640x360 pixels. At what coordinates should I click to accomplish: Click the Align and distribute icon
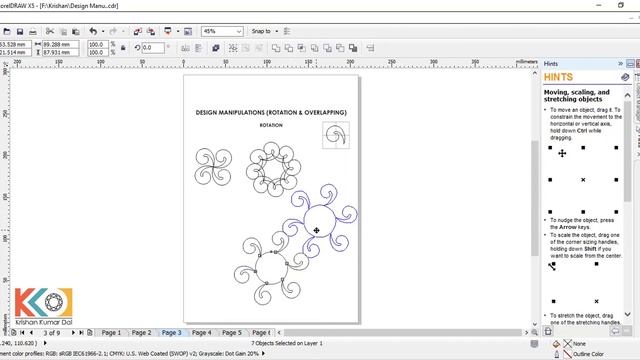[370, 48]
